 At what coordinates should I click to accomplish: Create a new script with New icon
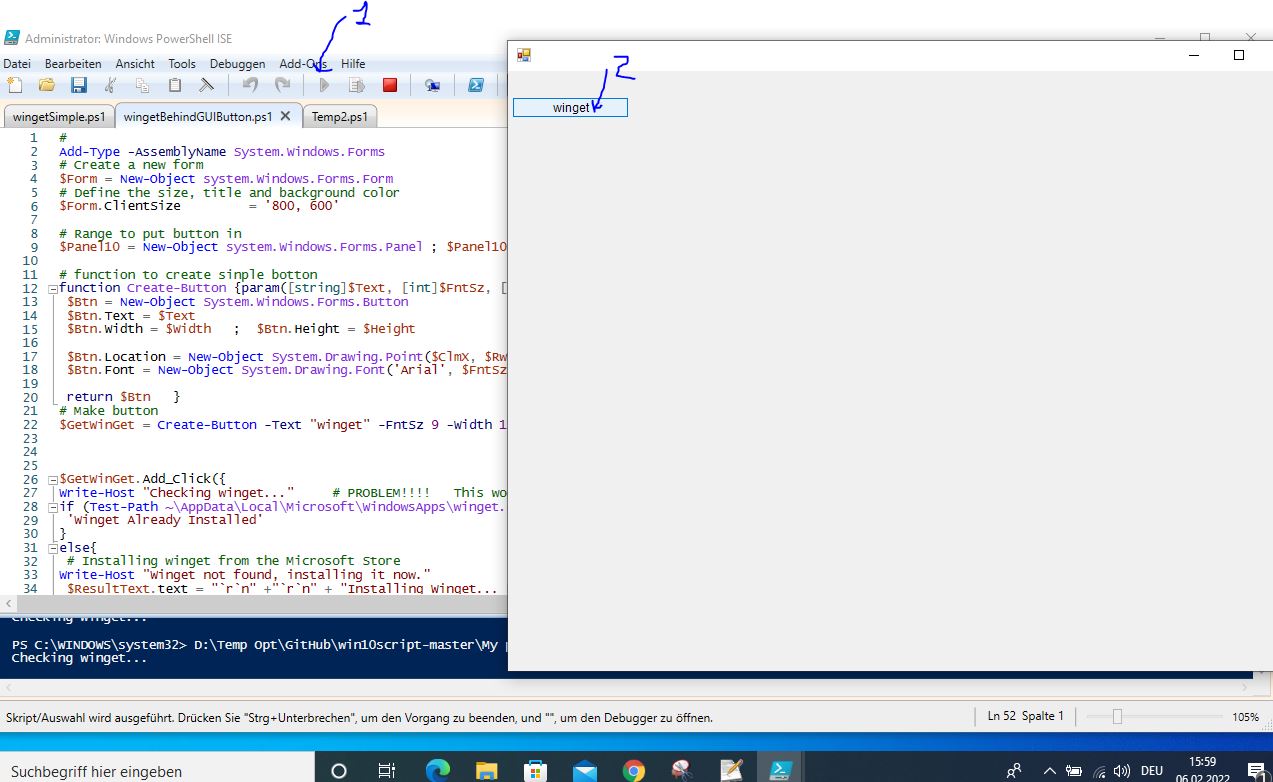tap(15, 85)
